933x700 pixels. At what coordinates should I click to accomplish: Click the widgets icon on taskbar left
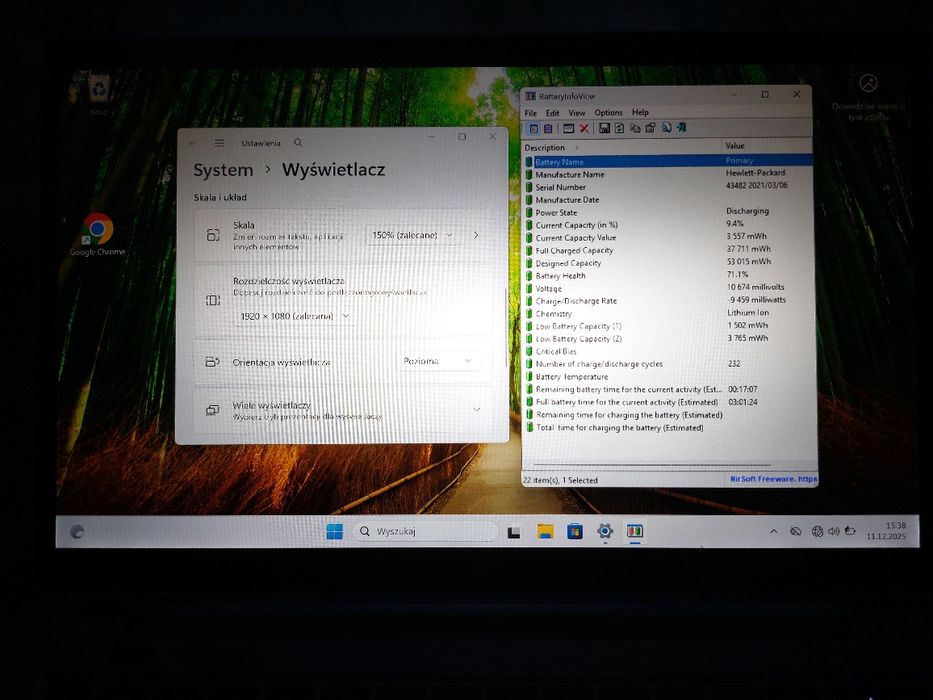pyautogui.click(x=77, y=532)
